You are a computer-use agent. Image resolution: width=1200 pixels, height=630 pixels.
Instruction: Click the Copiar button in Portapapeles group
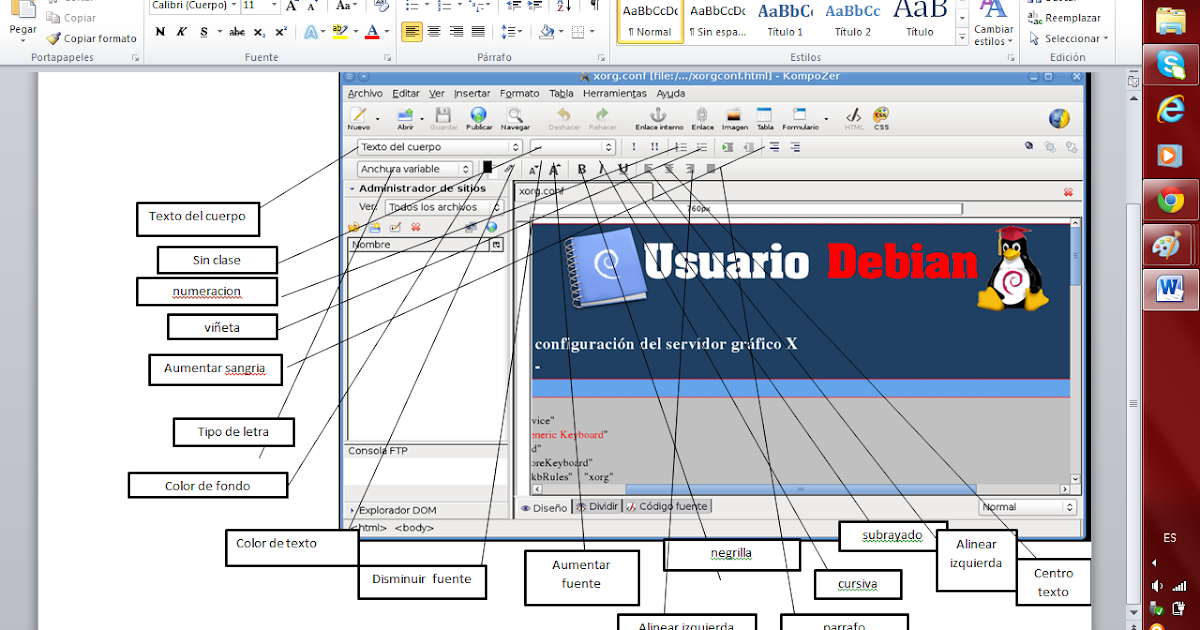tap(71, 18)
